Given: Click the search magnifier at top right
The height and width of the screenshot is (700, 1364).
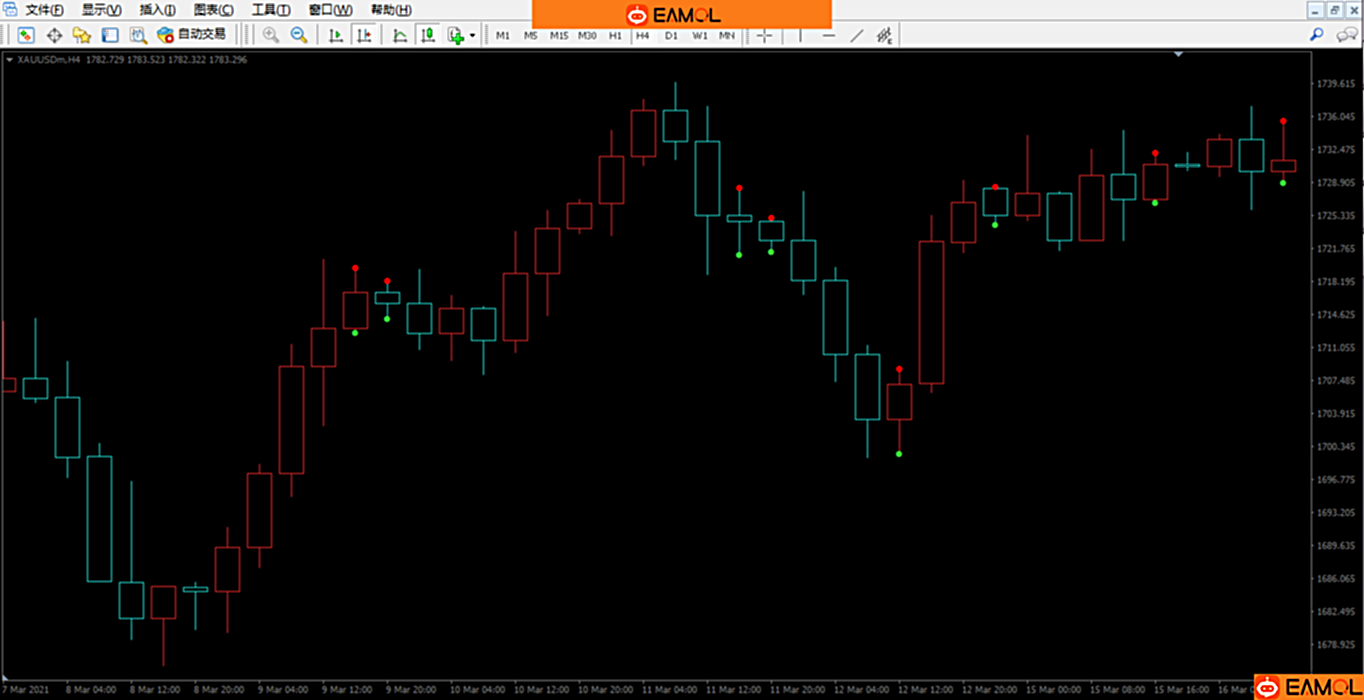Looking at the screenshot, I should (x=1317, y=35).
